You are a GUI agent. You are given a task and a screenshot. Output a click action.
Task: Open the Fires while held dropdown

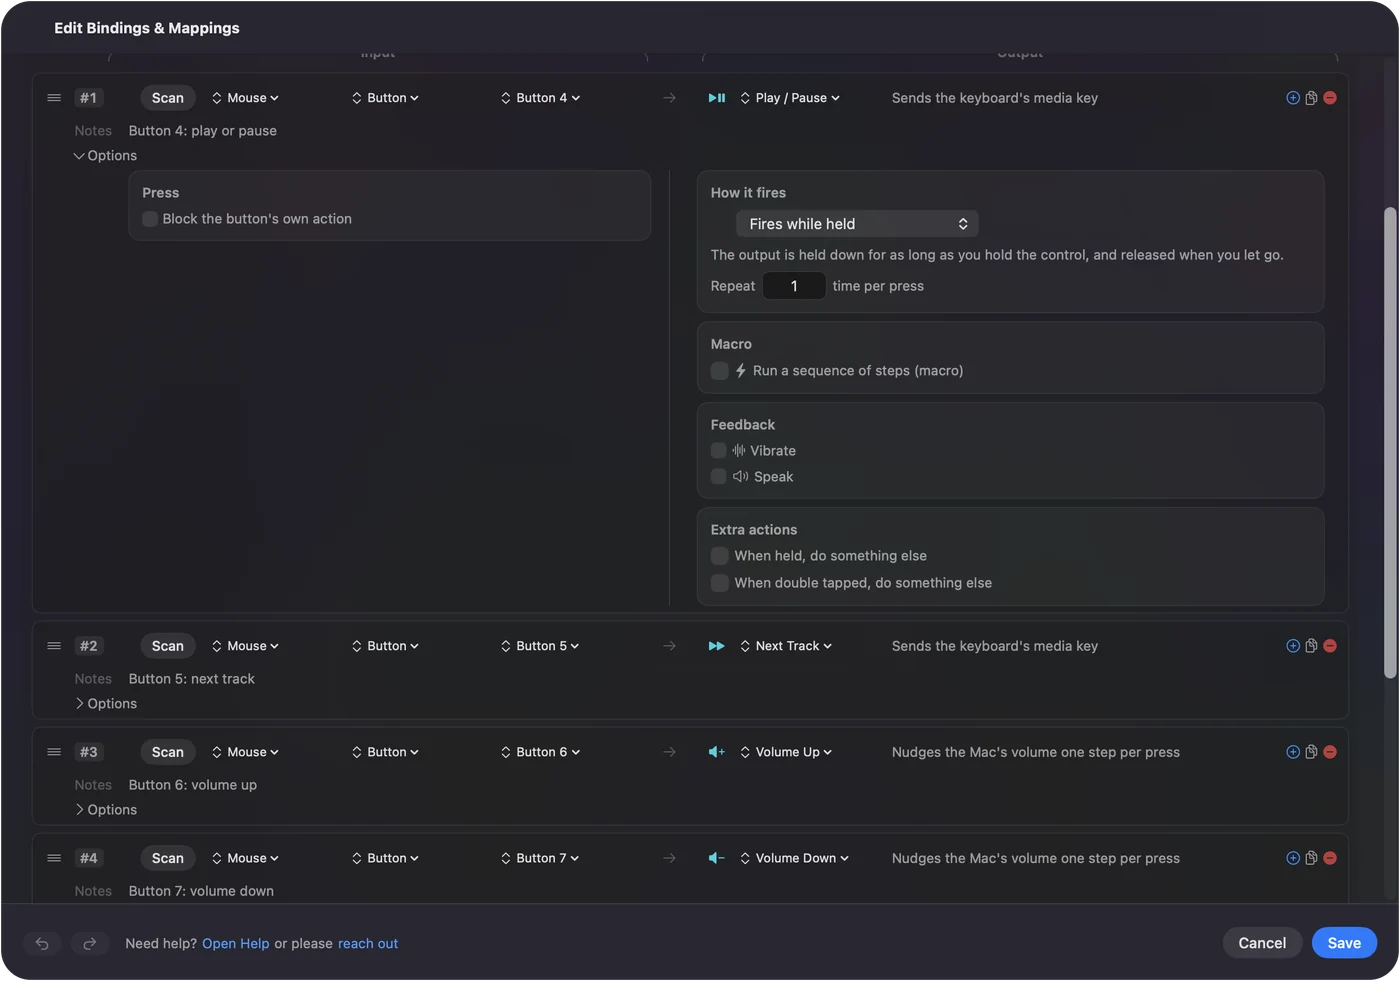coord(857,224)
